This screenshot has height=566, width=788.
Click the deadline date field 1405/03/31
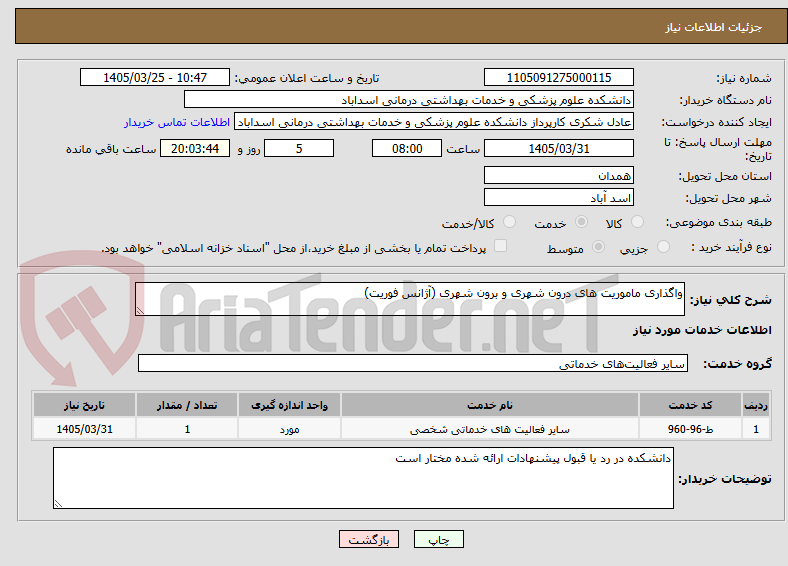coord(558,148)
